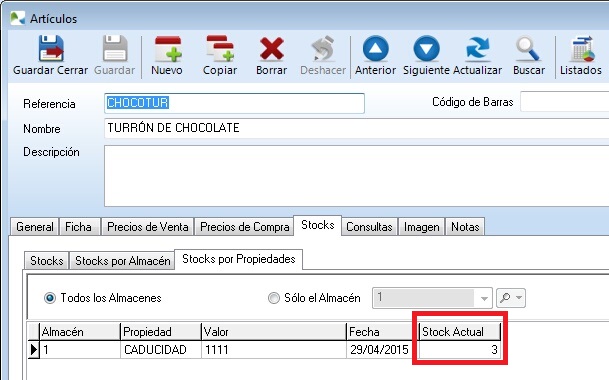Viewport: 609px width, 380px height.
Task: Click the Valor cell 1111
Action: click(x=274, y=350)
